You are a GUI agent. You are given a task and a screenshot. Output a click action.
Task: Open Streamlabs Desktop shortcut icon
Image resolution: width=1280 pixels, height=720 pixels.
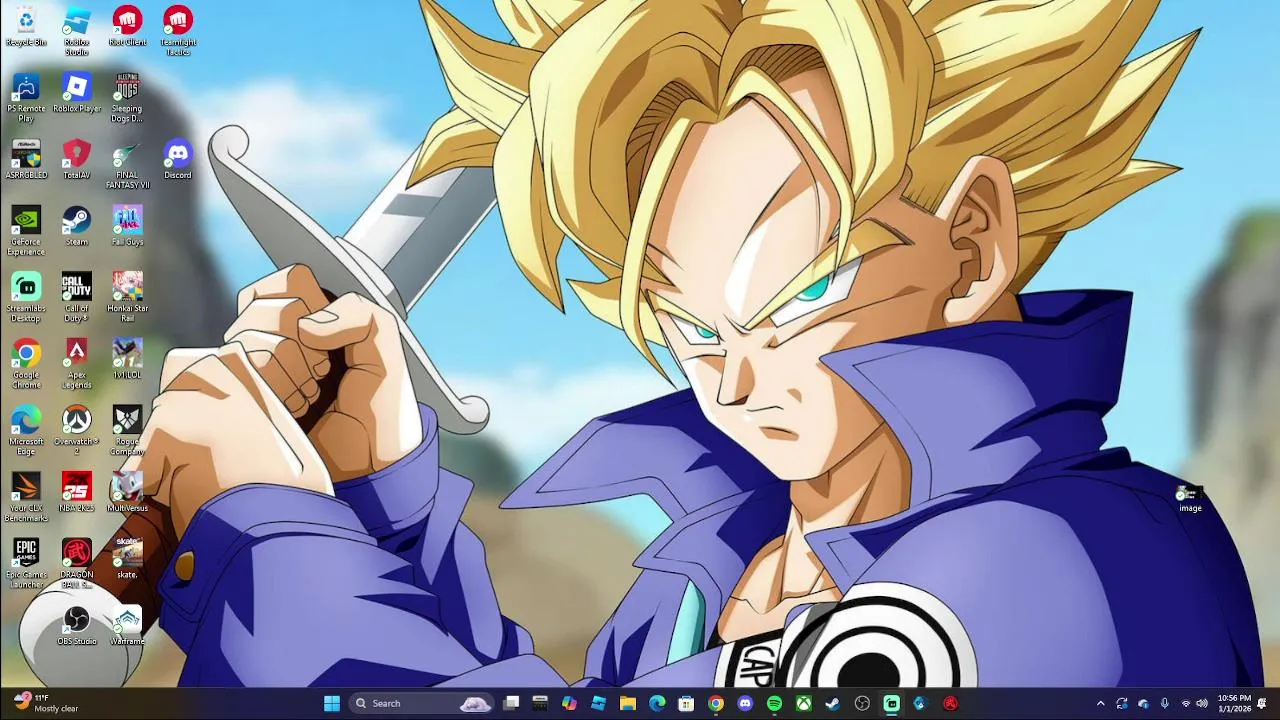[x=26, y=297]
